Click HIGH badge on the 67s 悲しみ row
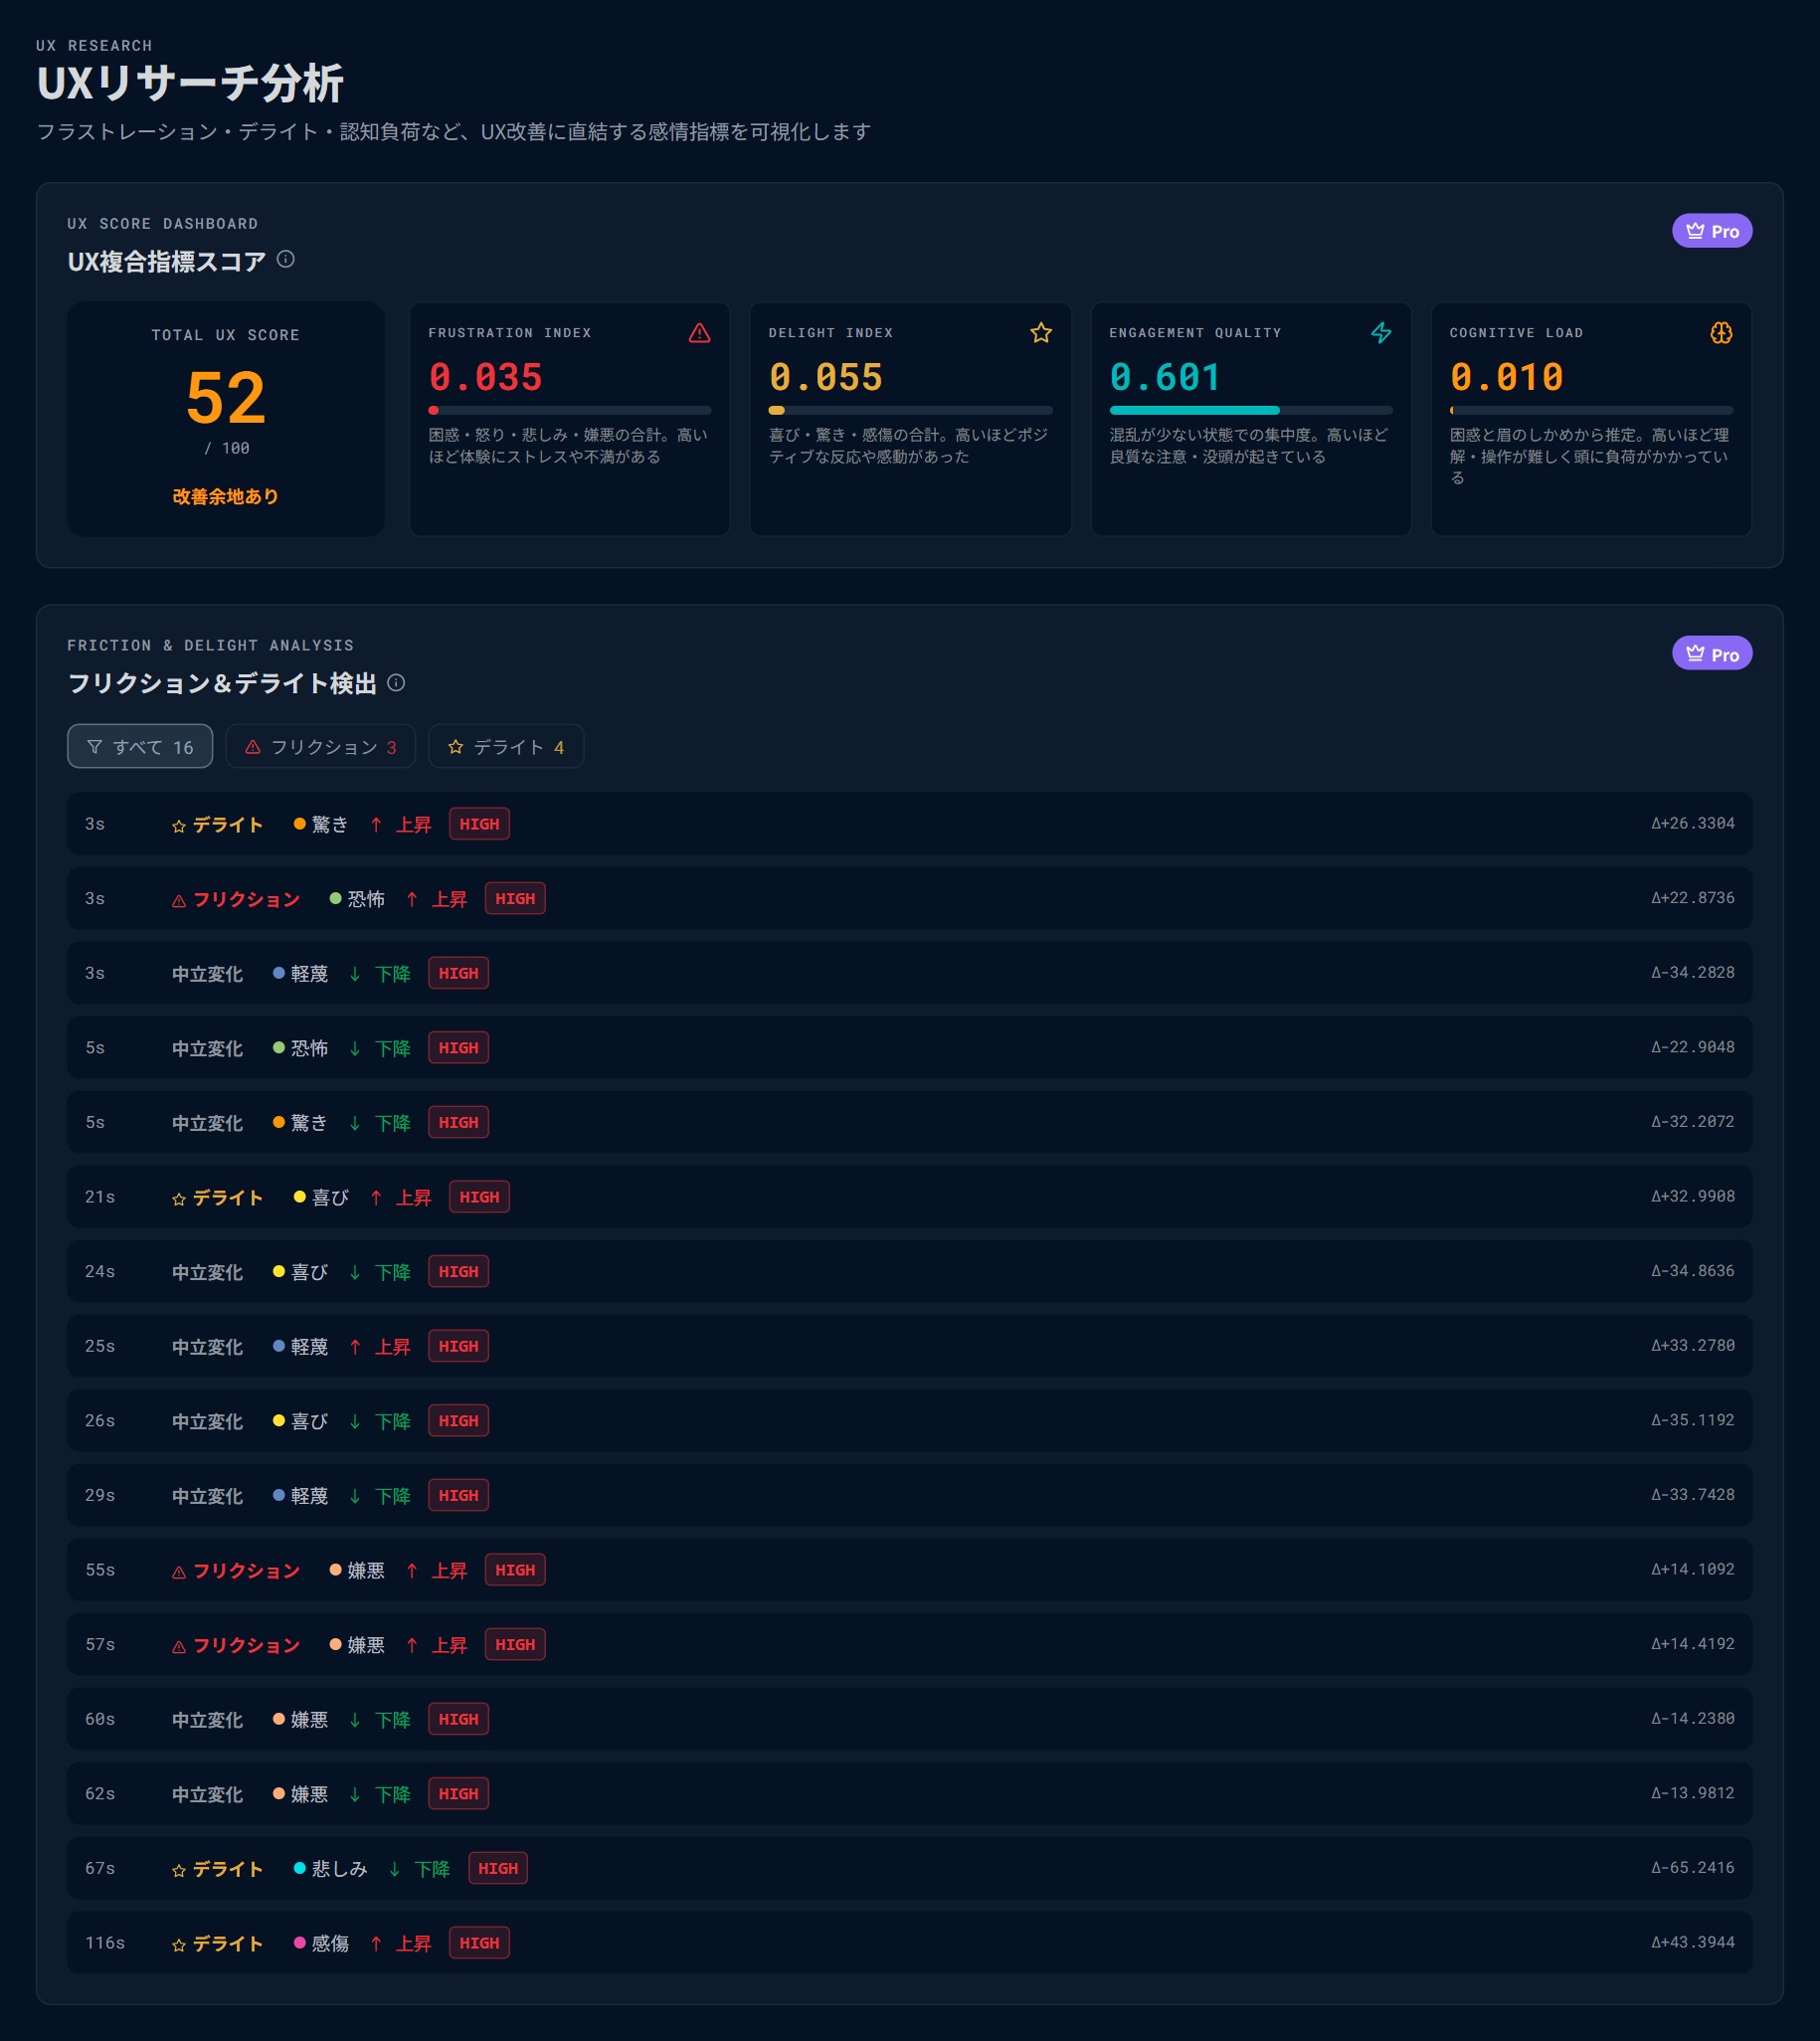The height and width of the screenshot is (2041, 1820). point(498,1868)
